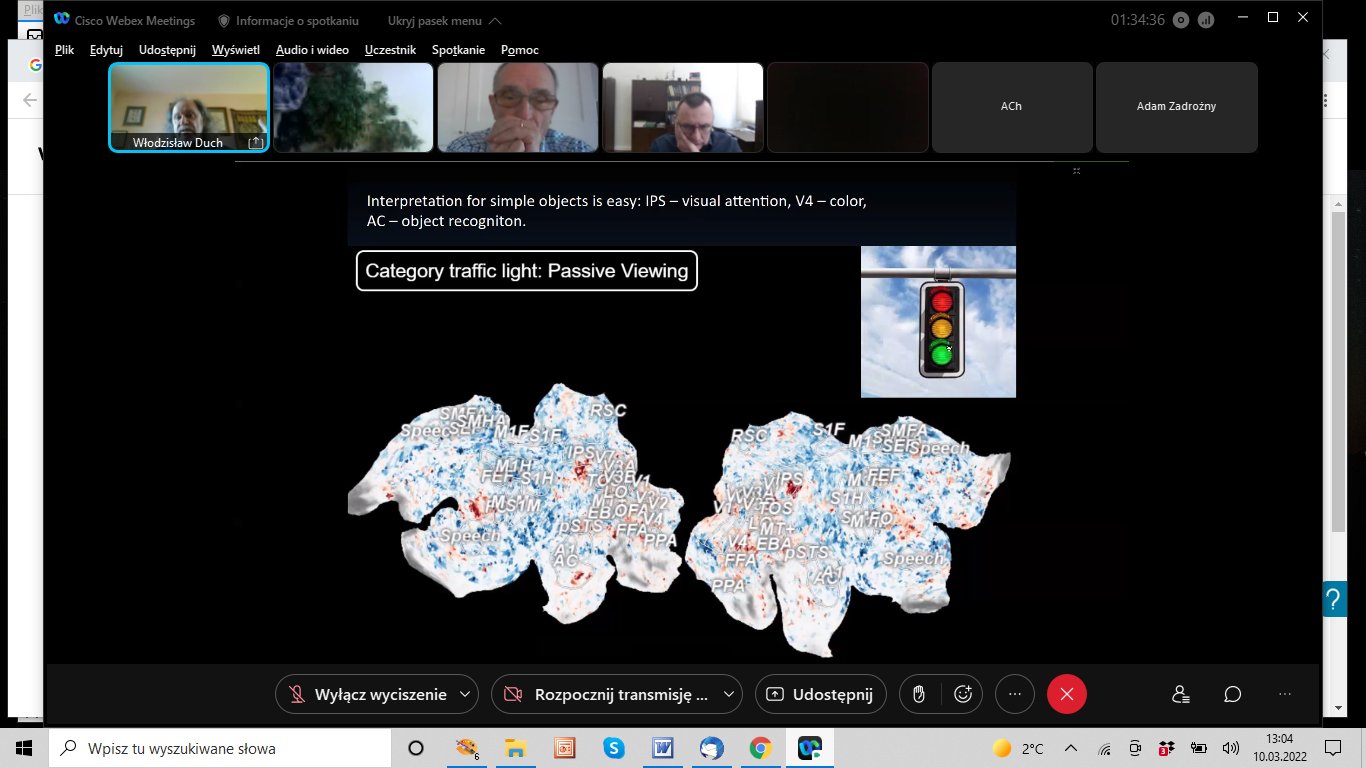Image resolution: width=1366 pixels, height=768 pixels.
Task: Open the battery tray icon
Action: pos(1199,748)
